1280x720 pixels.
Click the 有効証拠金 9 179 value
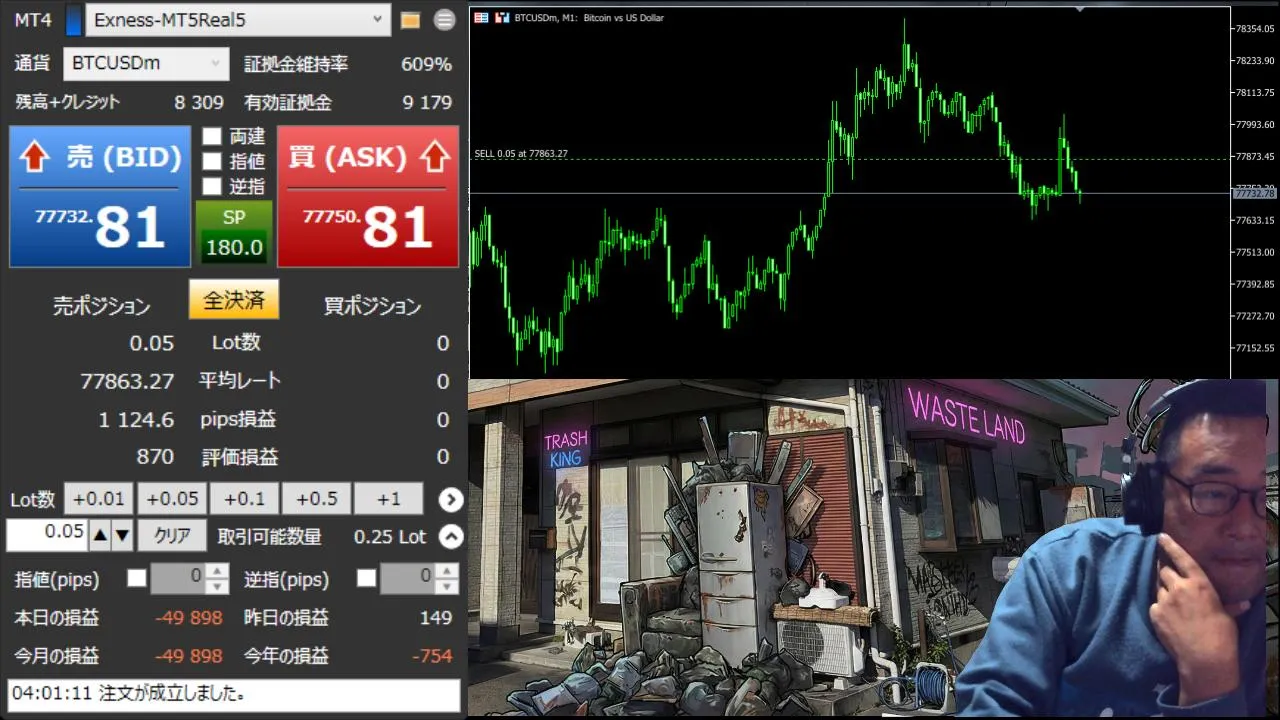pyautogui.click(x=427, y=102)
